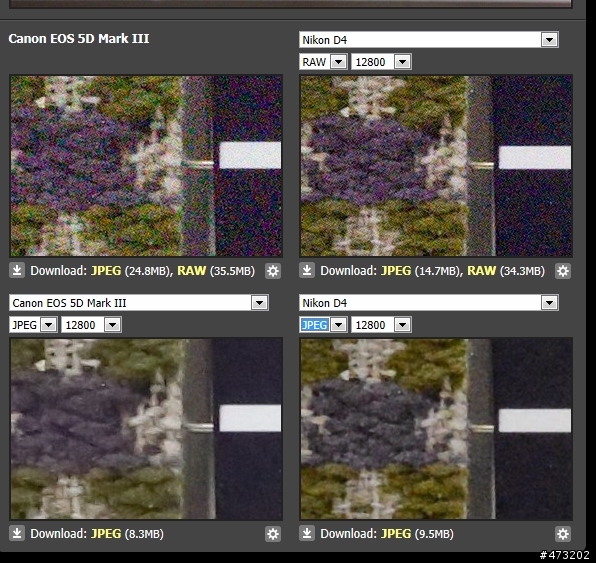Download the 24.8MB JPEG file
The height and width of the screenshot is (563, 596).
pyautogui.click(x=106, y=271)
